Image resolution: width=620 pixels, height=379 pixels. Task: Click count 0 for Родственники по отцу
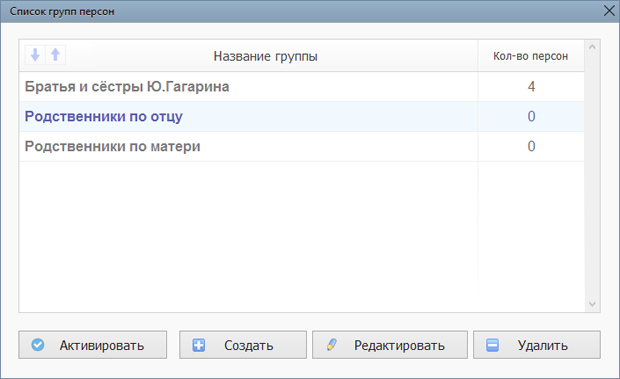coord(531,117)
